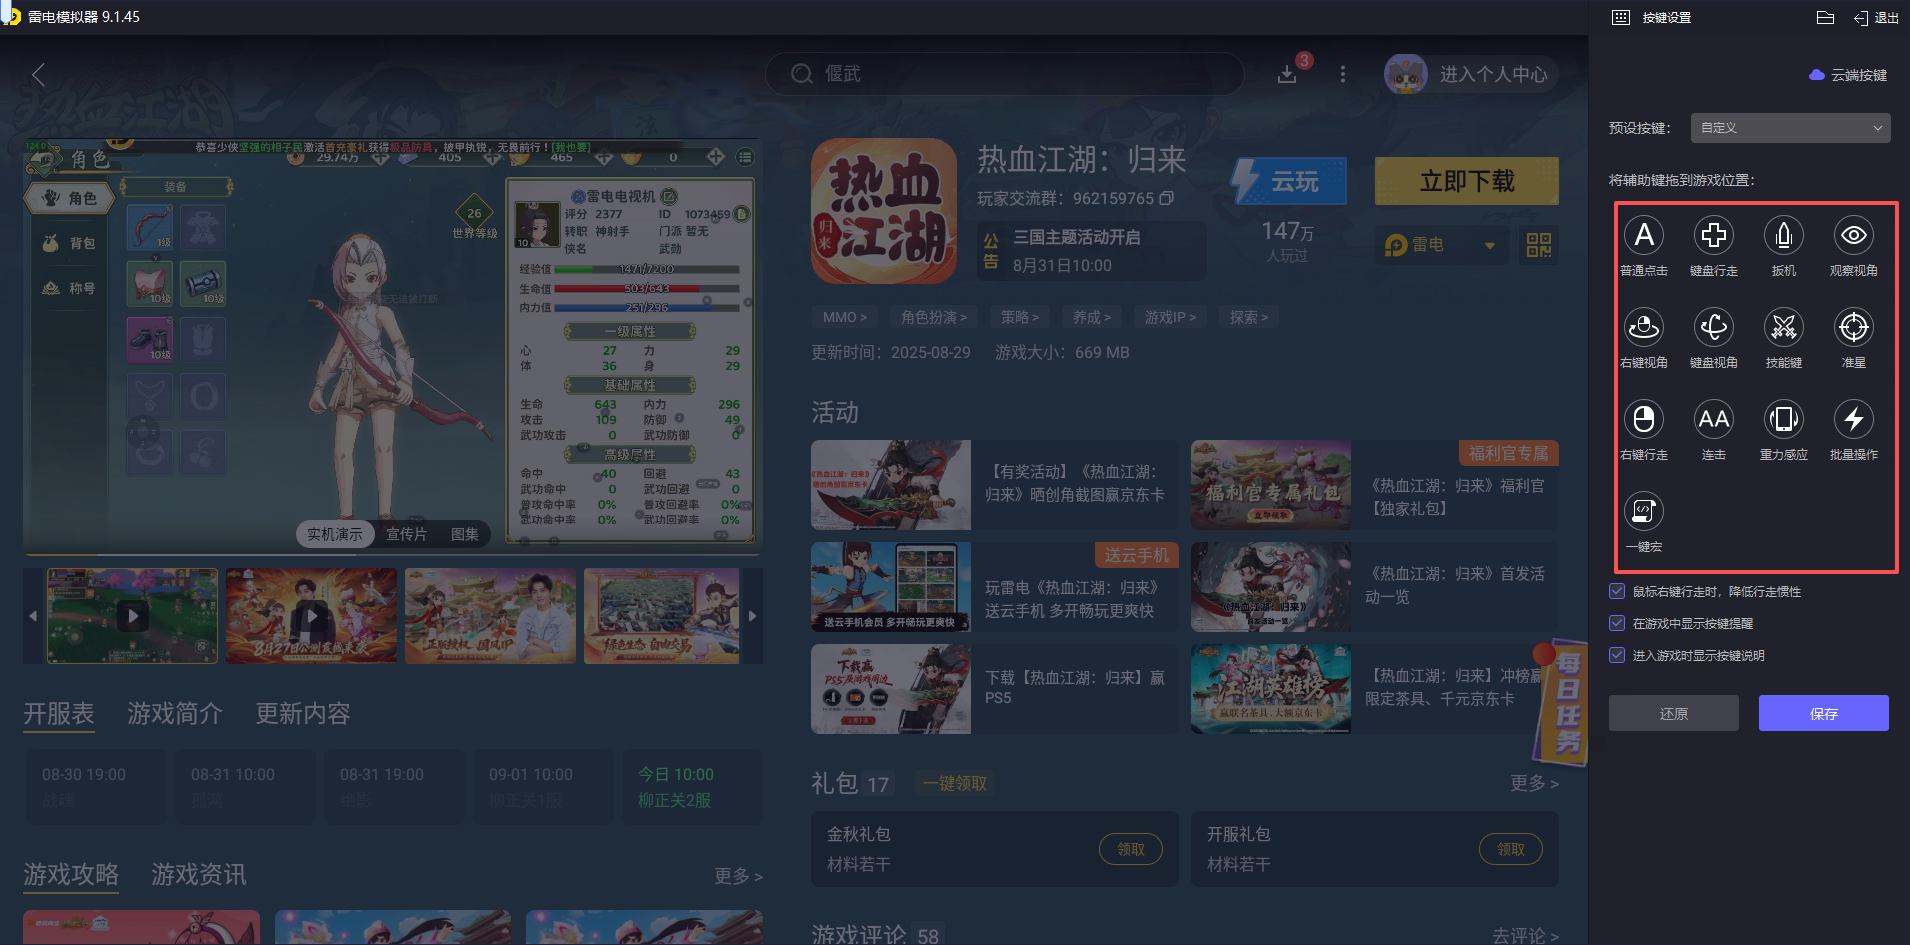Select the 观察视角 eye view icon
This screenshot has width=1910, height=945.
[x=1853, y=235]
